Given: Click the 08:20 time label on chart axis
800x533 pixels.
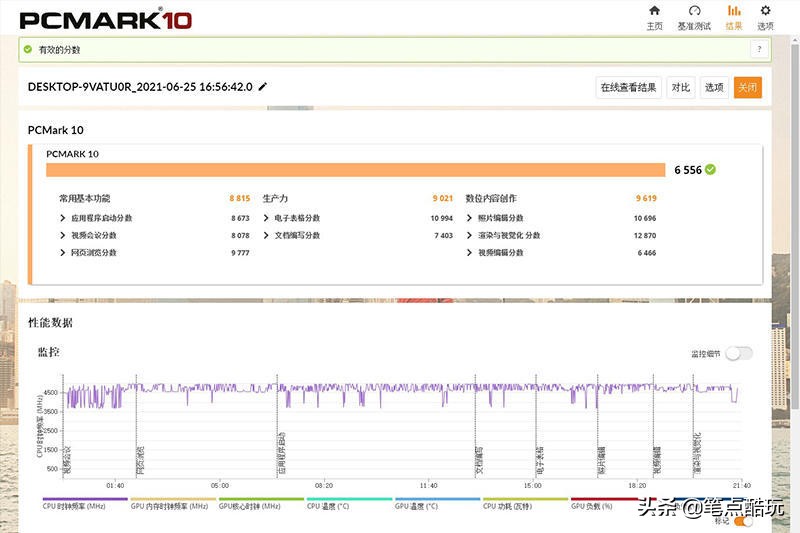Looking at the screenshot, I should point(324,486).
